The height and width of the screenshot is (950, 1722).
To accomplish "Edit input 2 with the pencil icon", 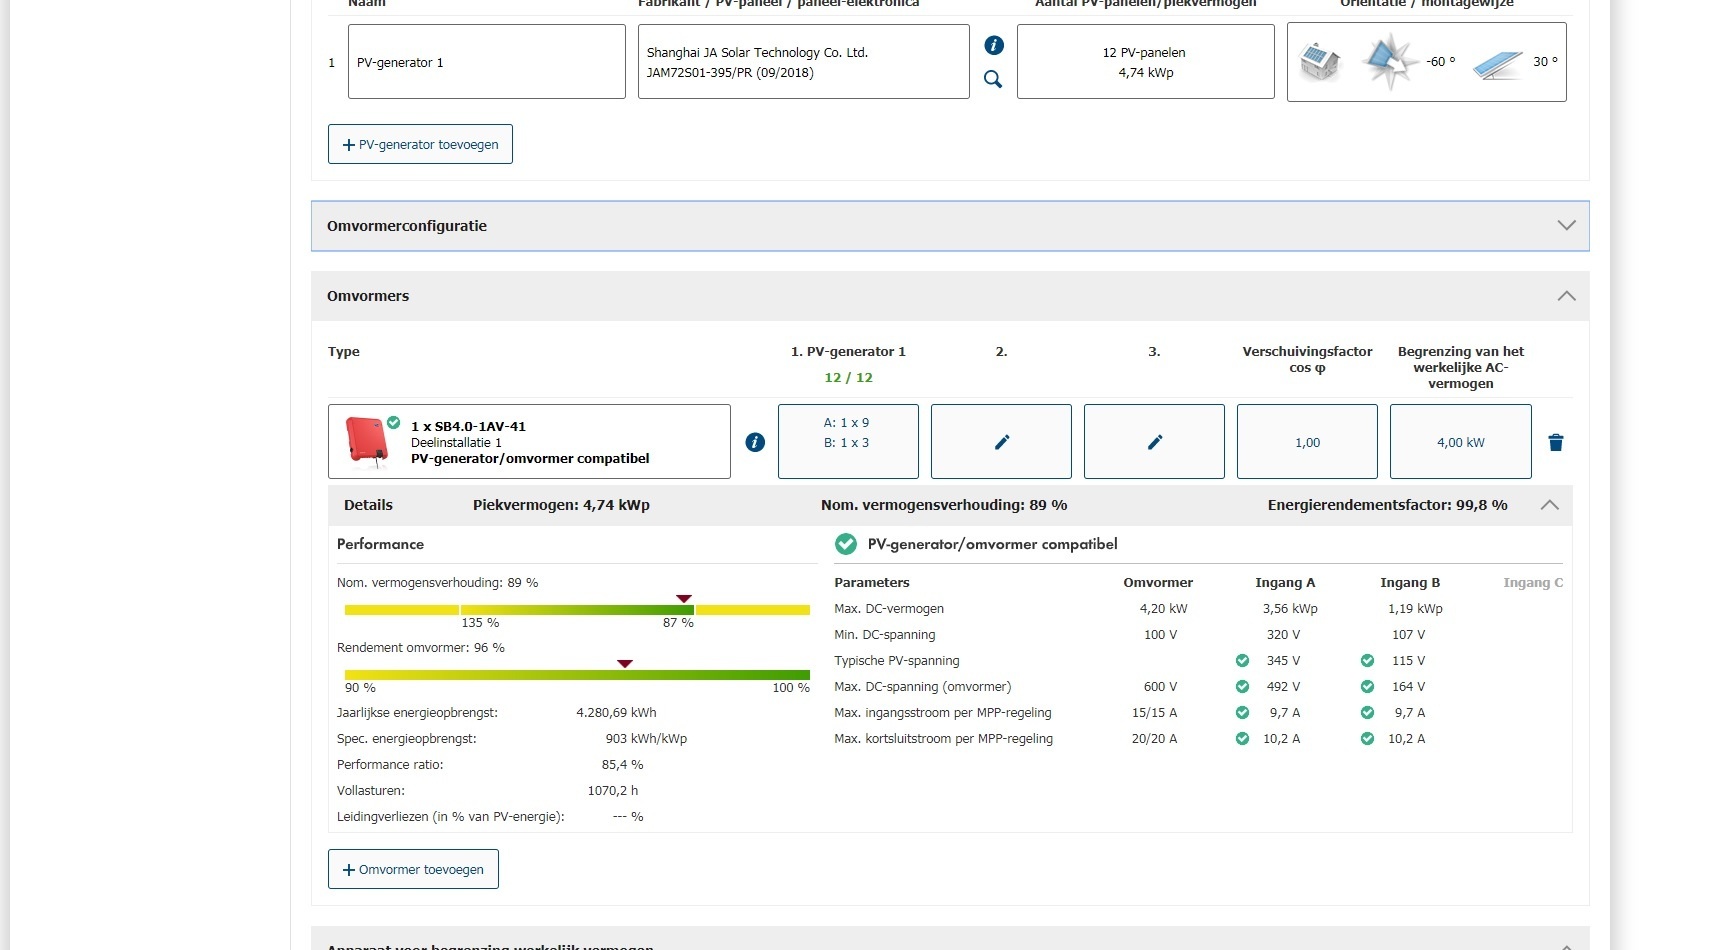I will click(1001, 442).
